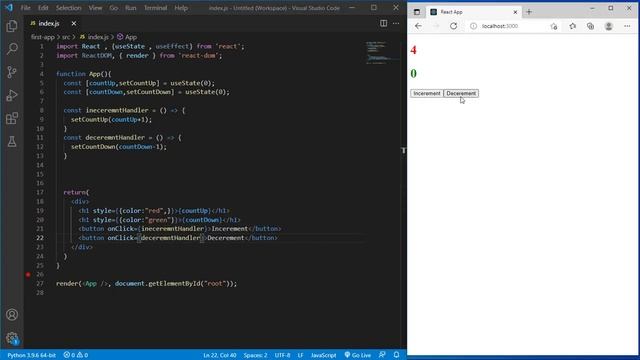
Task: Open the Run menu
Action: (x=131, y=8)
